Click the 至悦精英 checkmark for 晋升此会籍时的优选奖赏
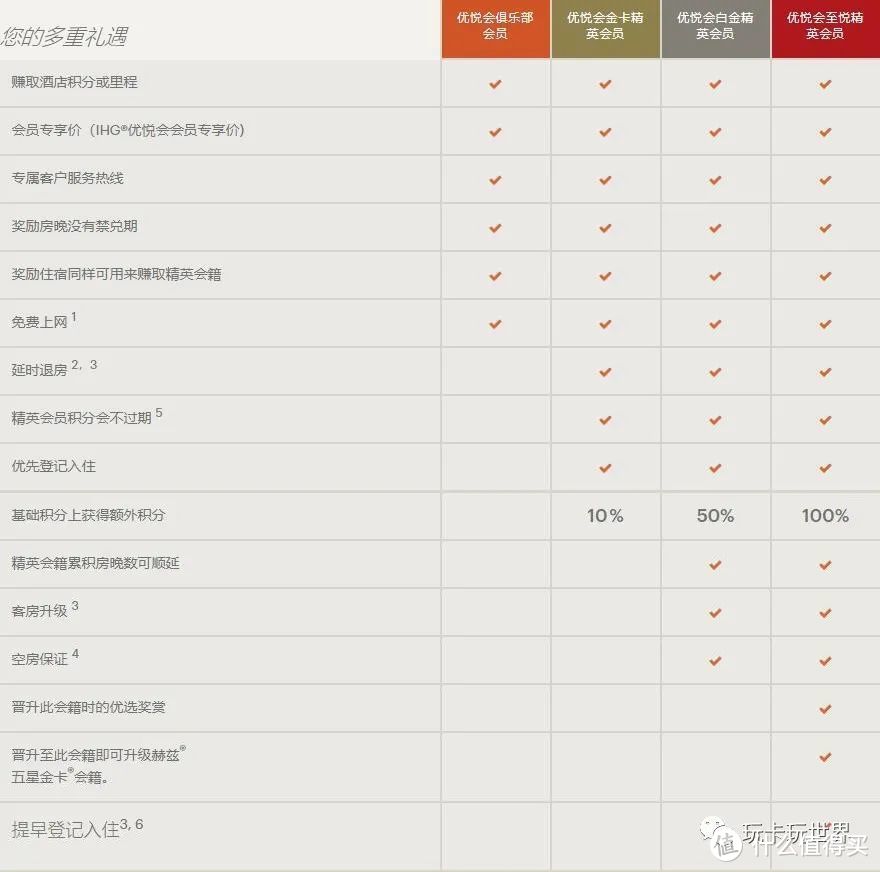 pyautogui.click(x=825, y=709)
